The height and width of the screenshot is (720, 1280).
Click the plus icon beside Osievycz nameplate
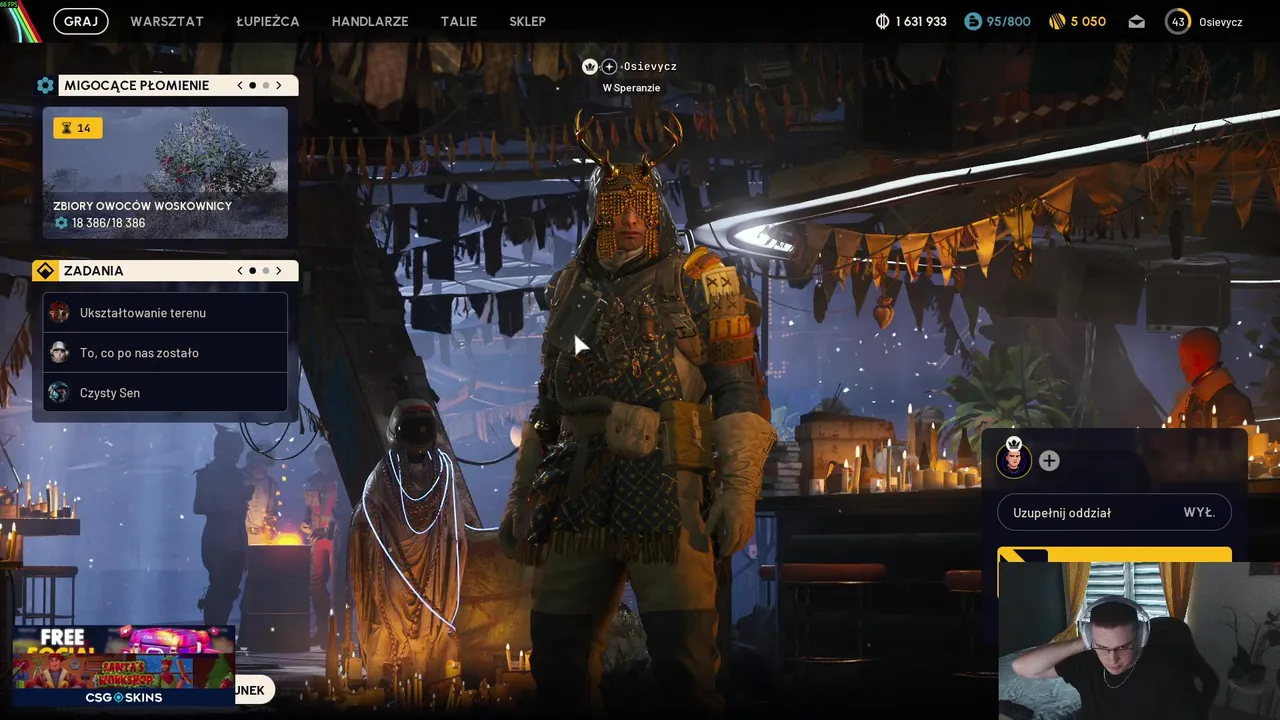tap(609, 66)
